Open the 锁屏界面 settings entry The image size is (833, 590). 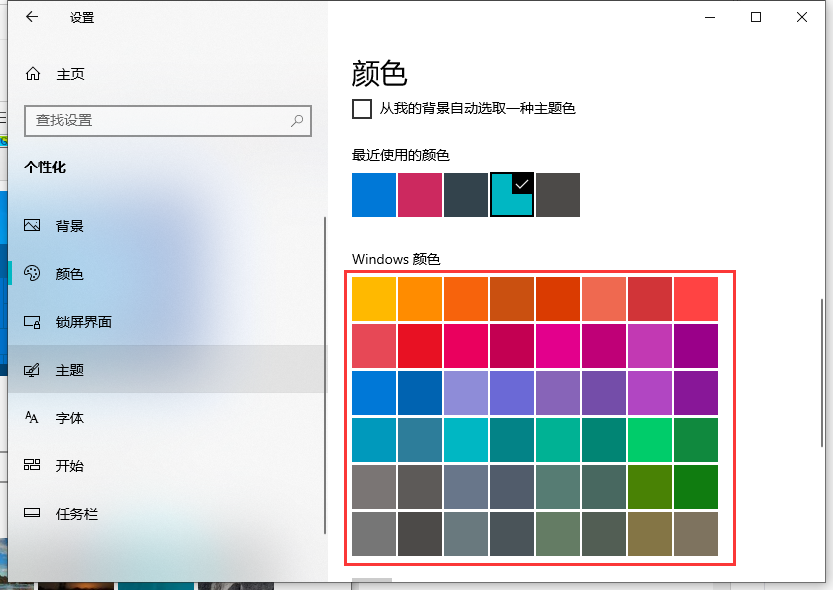[86, 321]
